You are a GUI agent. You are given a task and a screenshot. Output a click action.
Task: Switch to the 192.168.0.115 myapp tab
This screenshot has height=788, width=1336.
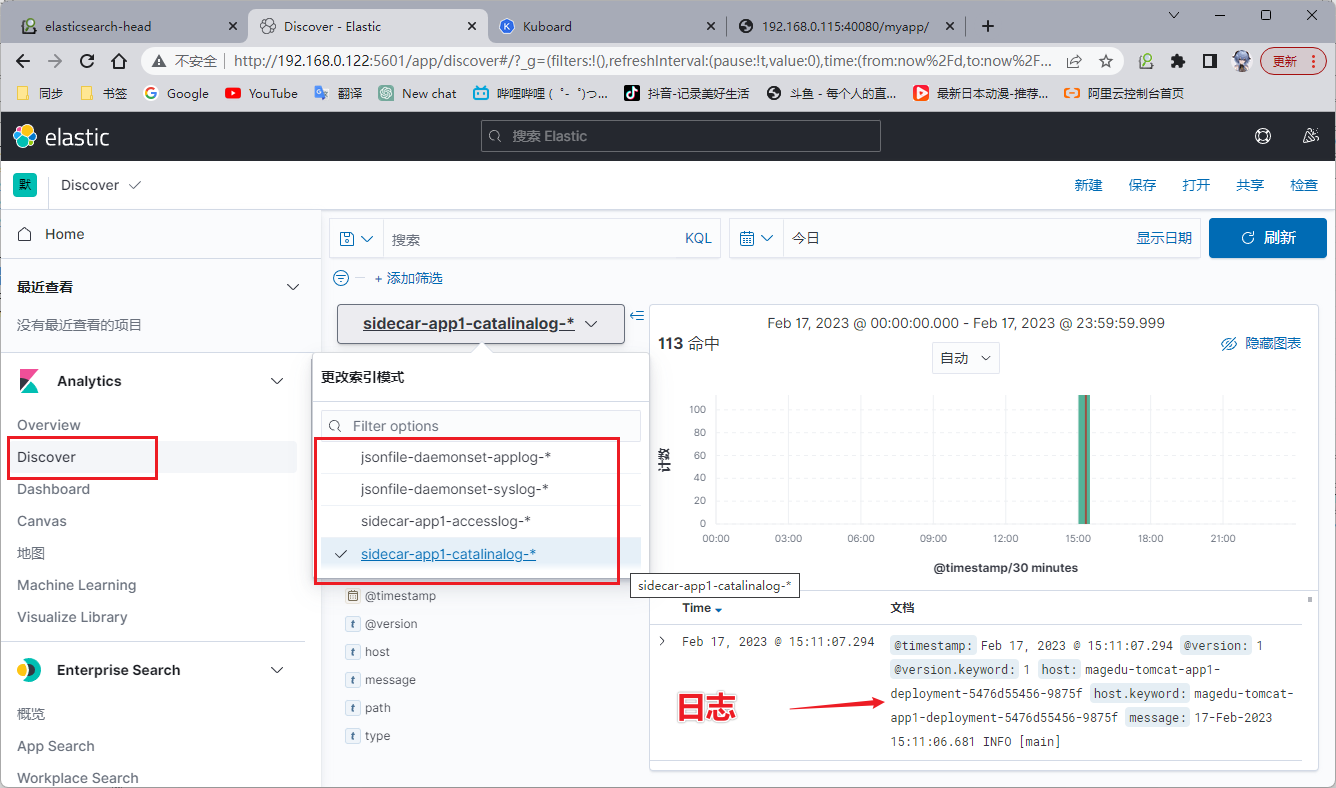(846, 26)
